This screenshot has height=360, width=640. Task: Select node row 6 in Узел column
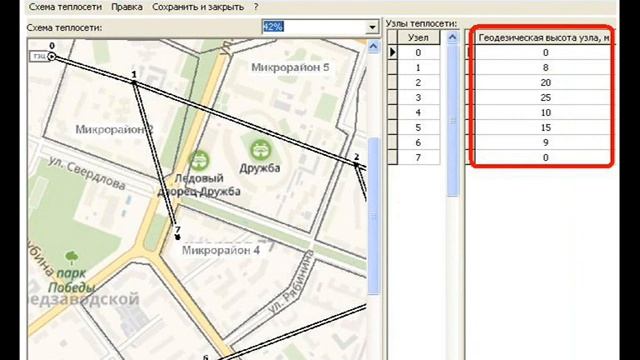tap(418, 142)
